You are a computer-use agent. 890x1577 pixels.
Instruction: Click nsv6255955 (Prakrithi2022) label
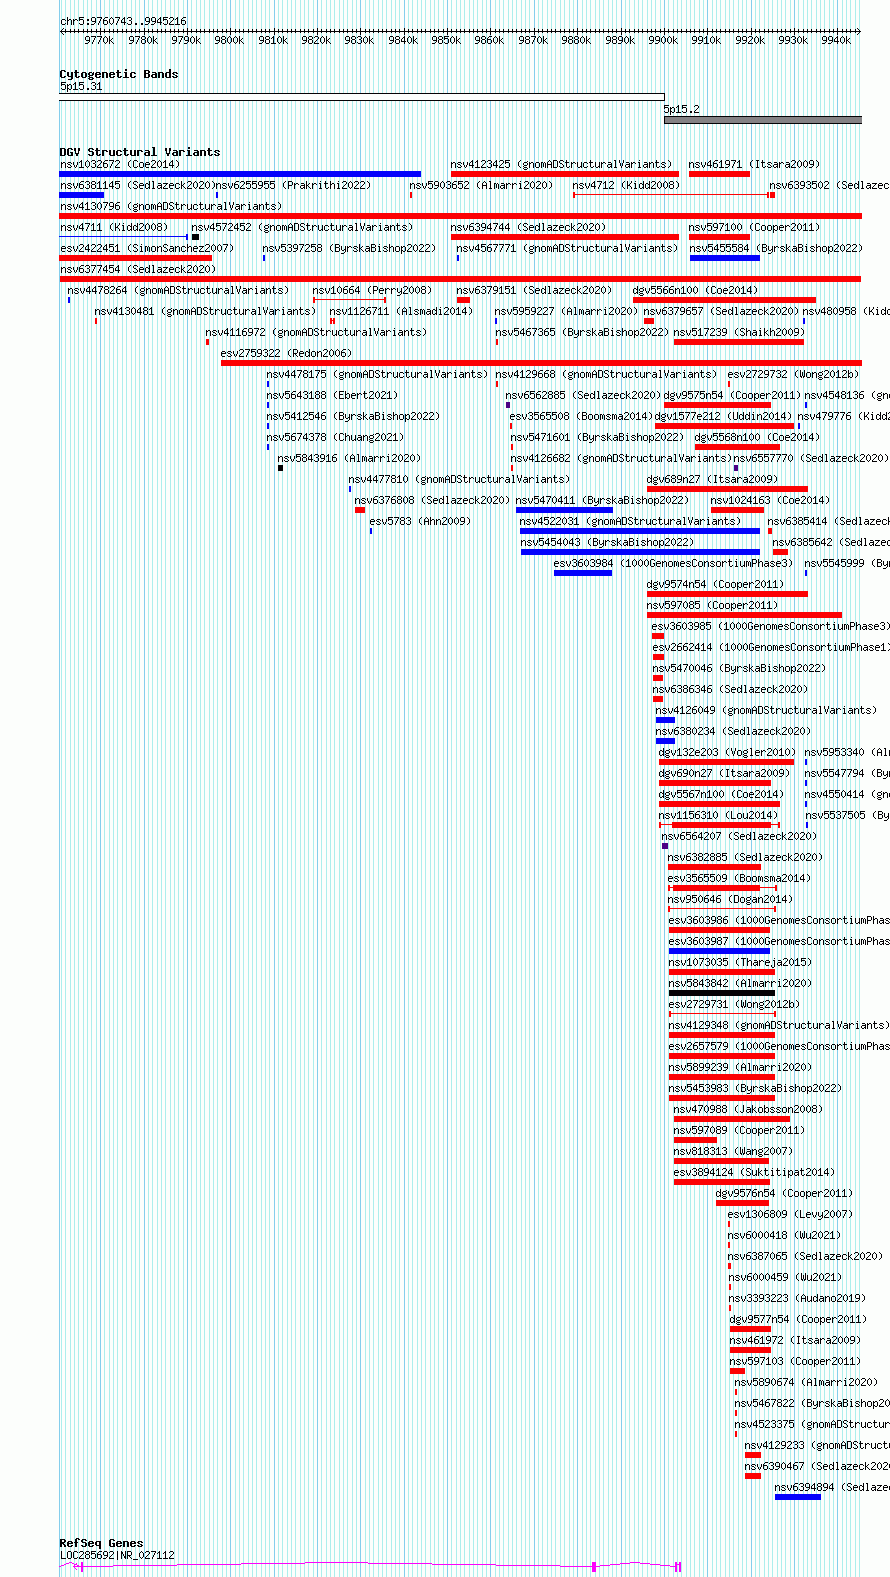click(293, 185)
